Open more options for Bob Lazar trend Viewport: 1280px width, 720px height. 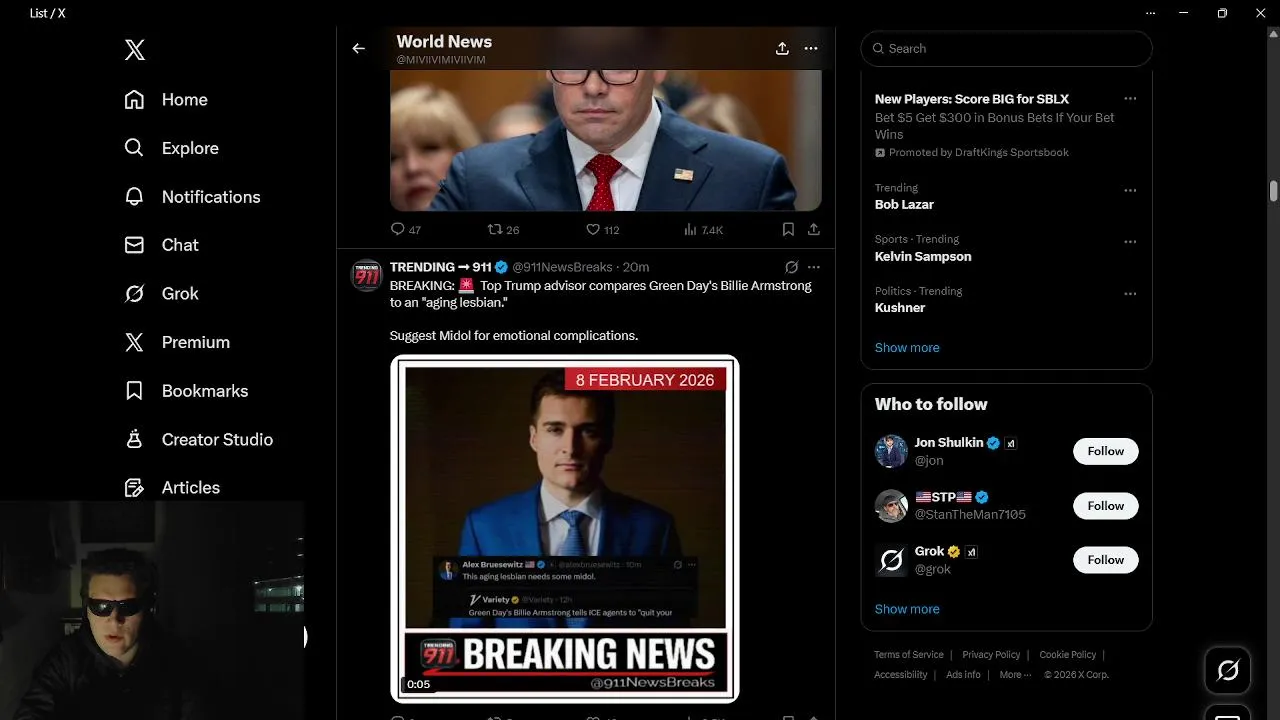tap(1130, 190)
